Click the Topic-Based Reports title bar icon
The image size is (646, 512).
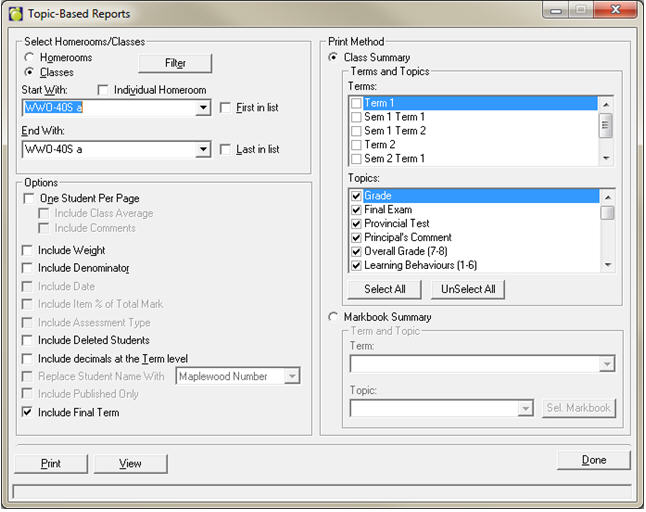15,14
